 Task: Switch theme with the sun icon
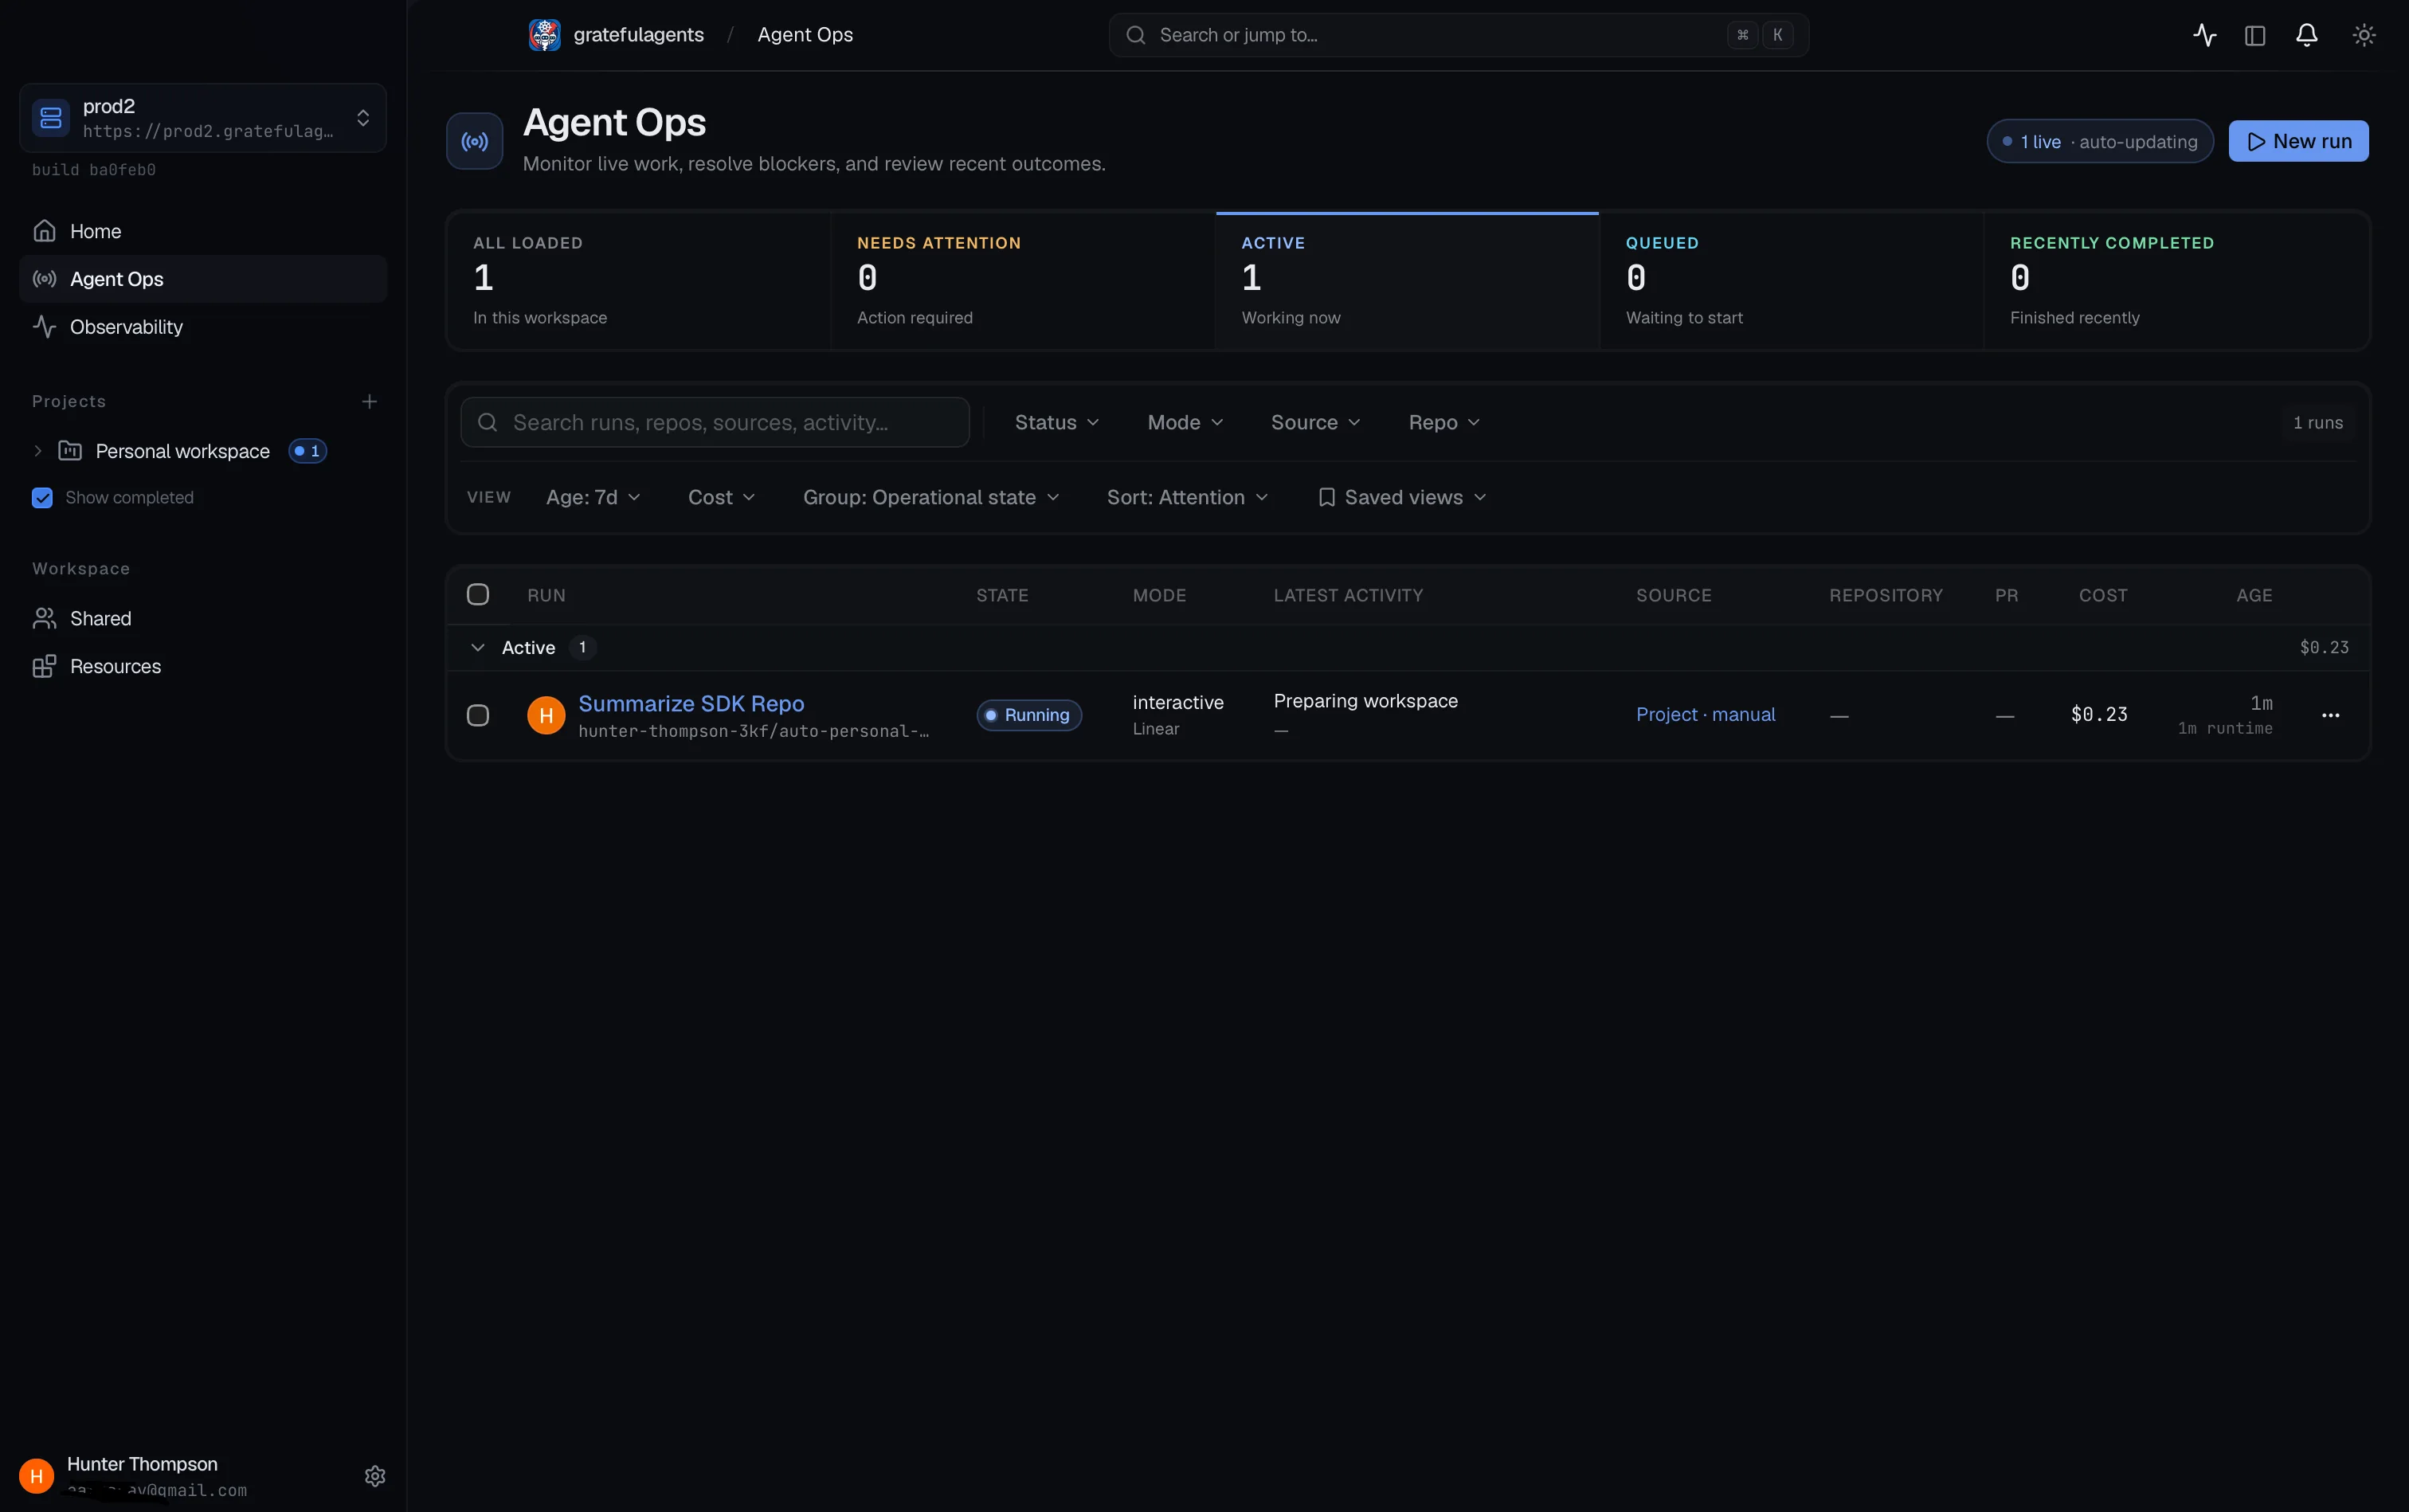2364,35
